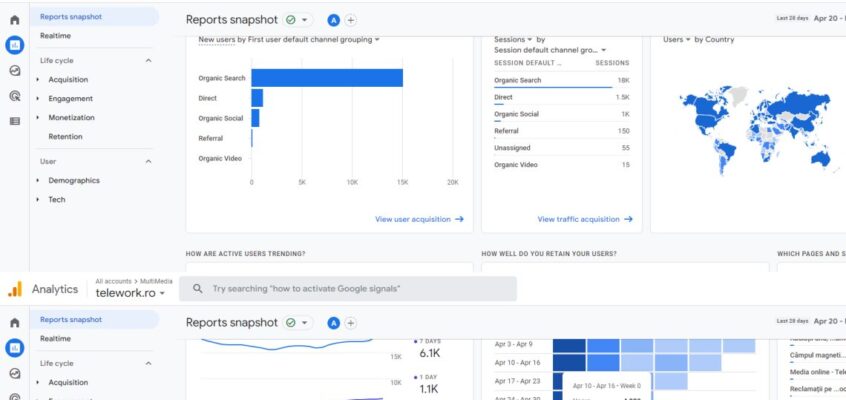The width and height of the screenshot is (846, 400).
Task: Open the Reports icon in the lower telework.ro sidebar
Action: [x=15, y=348]
